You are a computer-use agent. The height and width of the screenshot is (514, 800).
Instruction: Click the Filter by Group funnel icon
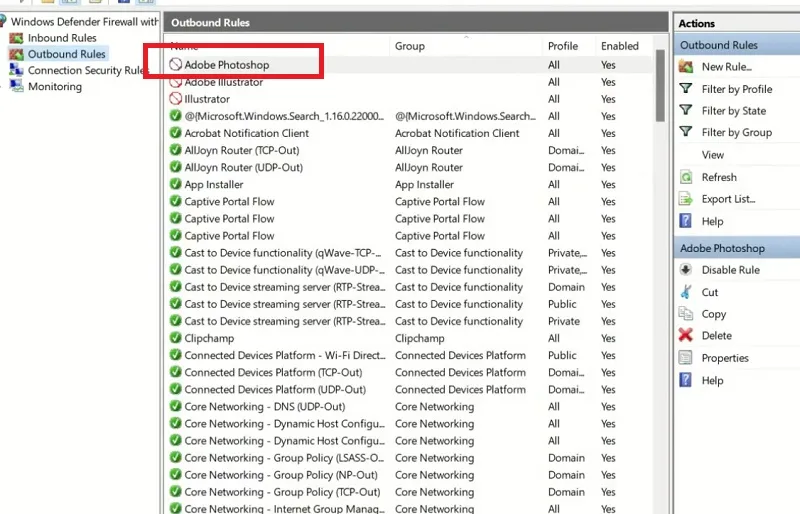pos(686,132)
